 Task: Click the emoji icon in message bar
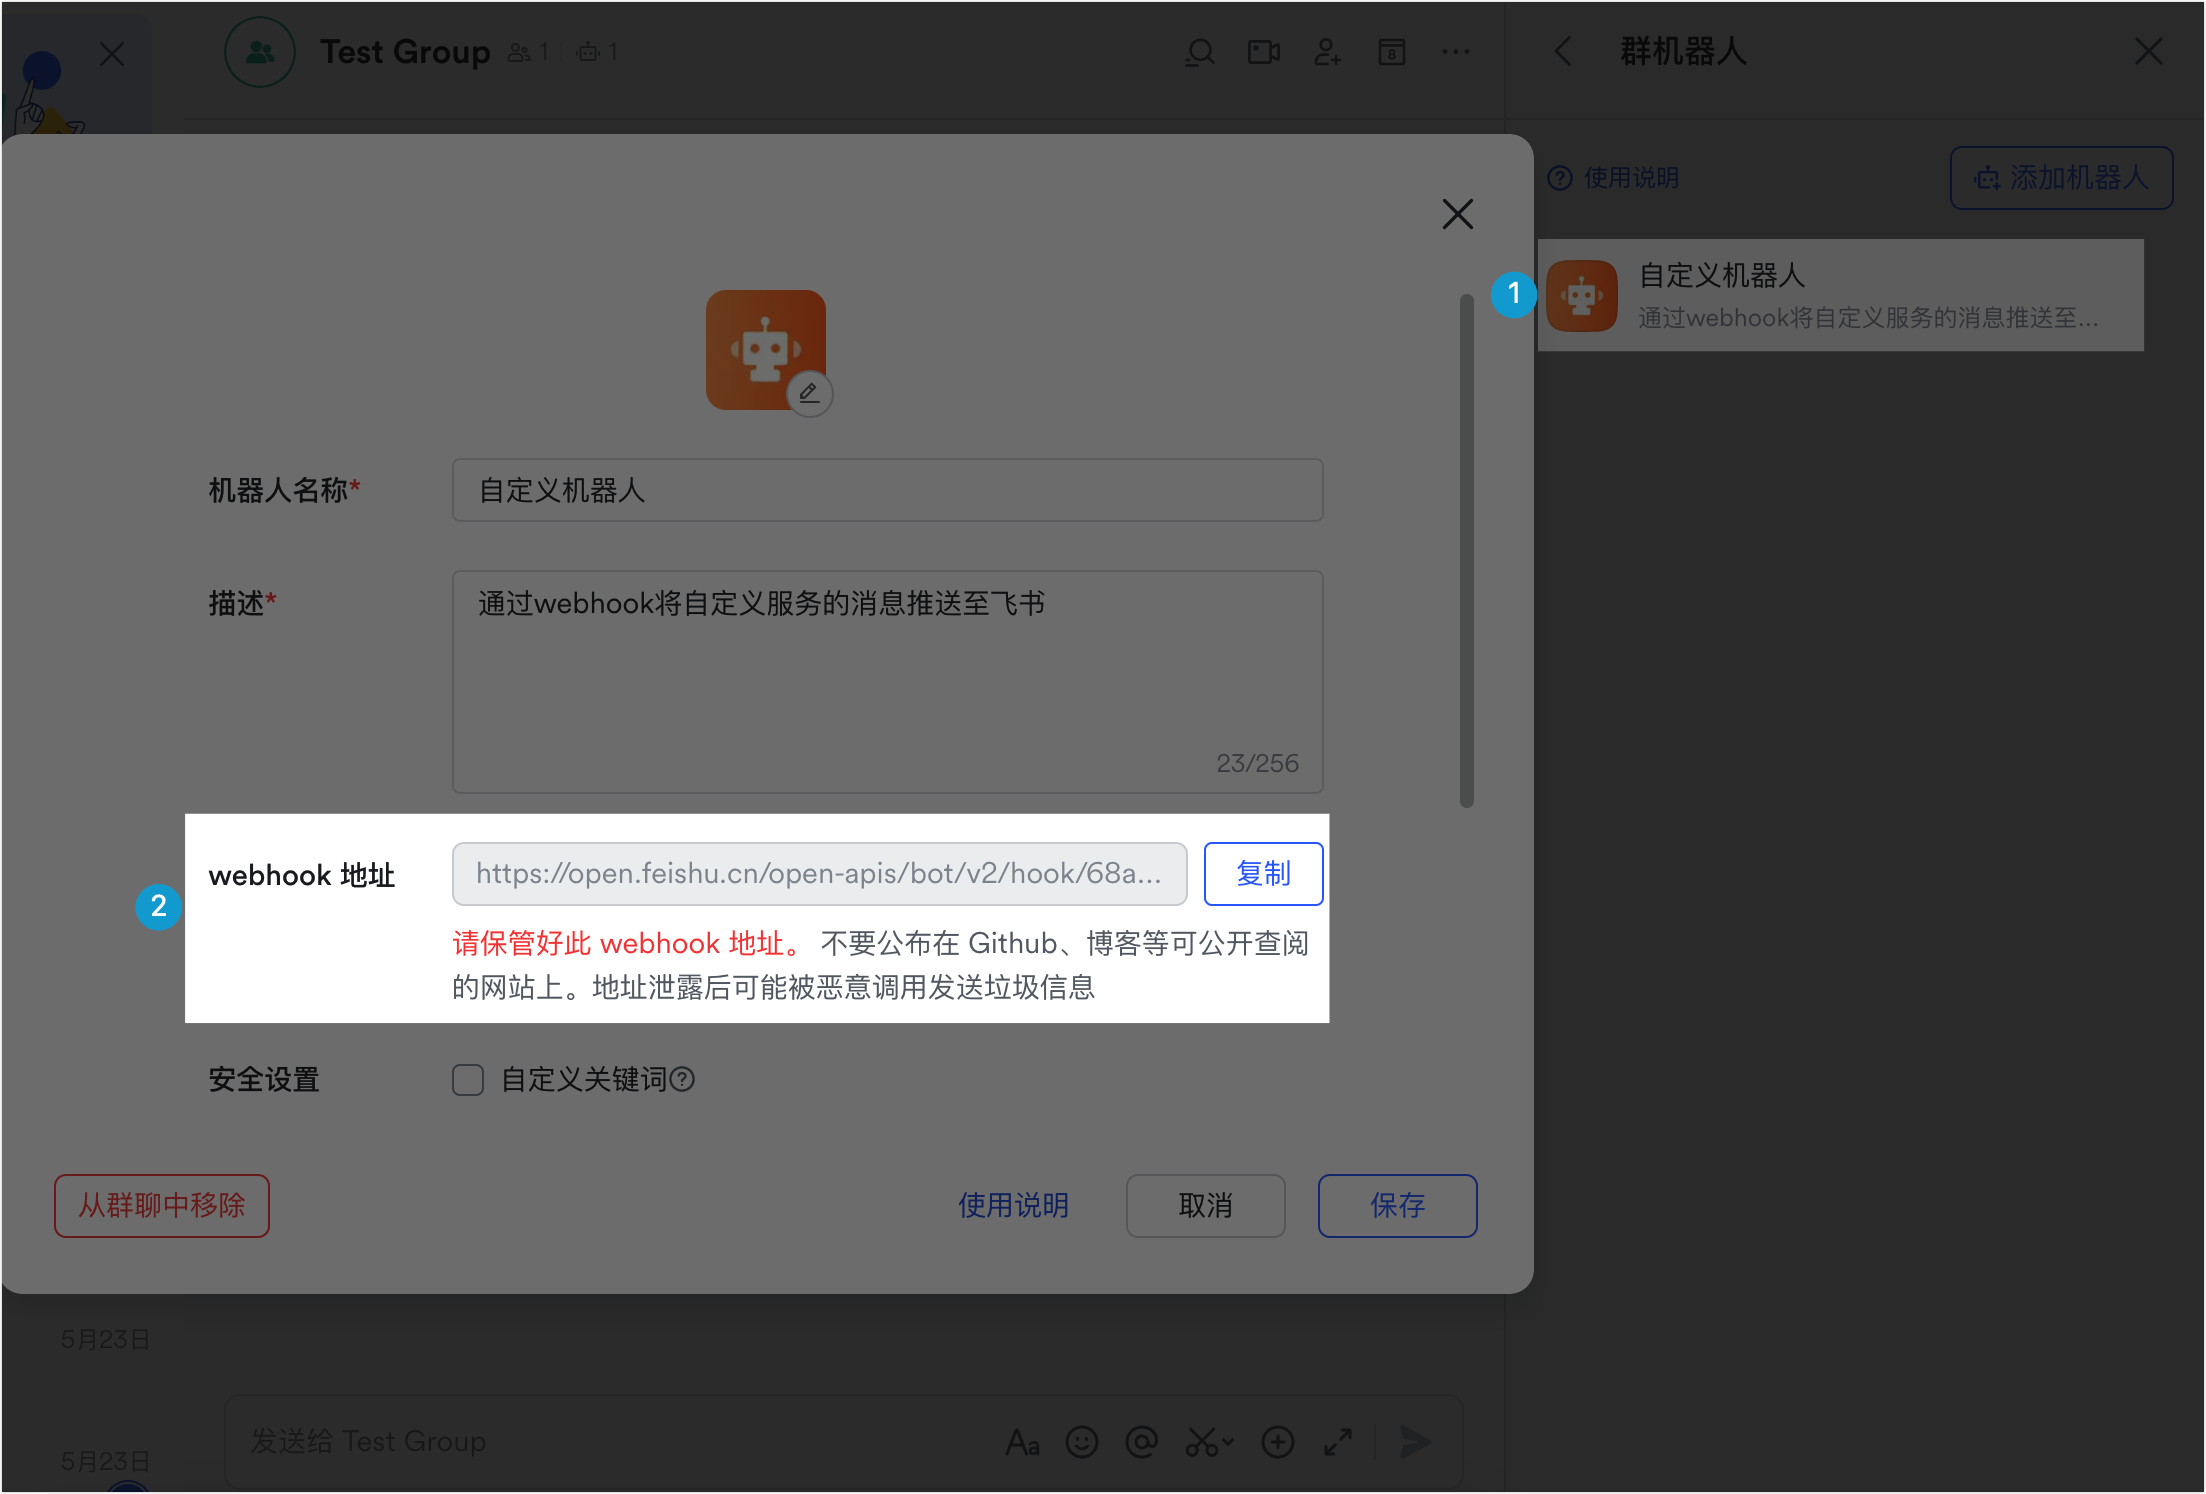pyautogui.click(x=1081, y=1442)
